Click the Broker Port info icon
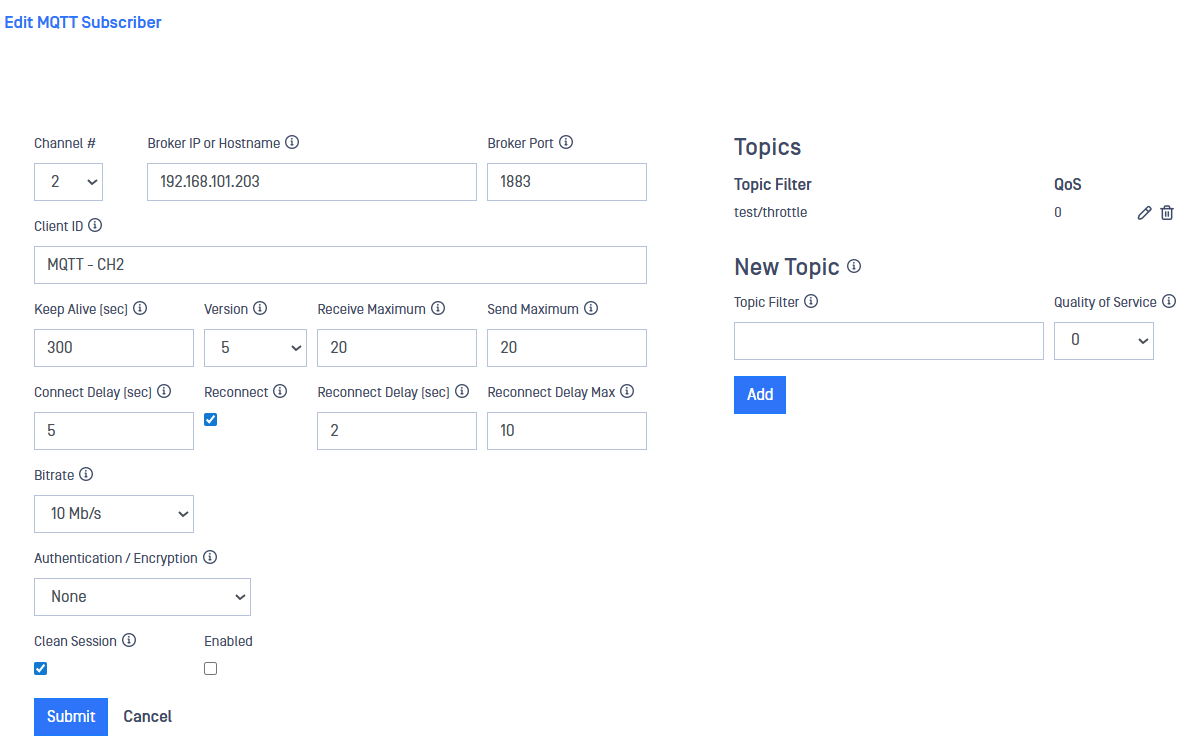The height and width of the screenshot is (749, 1197). (x=566, y=143)
